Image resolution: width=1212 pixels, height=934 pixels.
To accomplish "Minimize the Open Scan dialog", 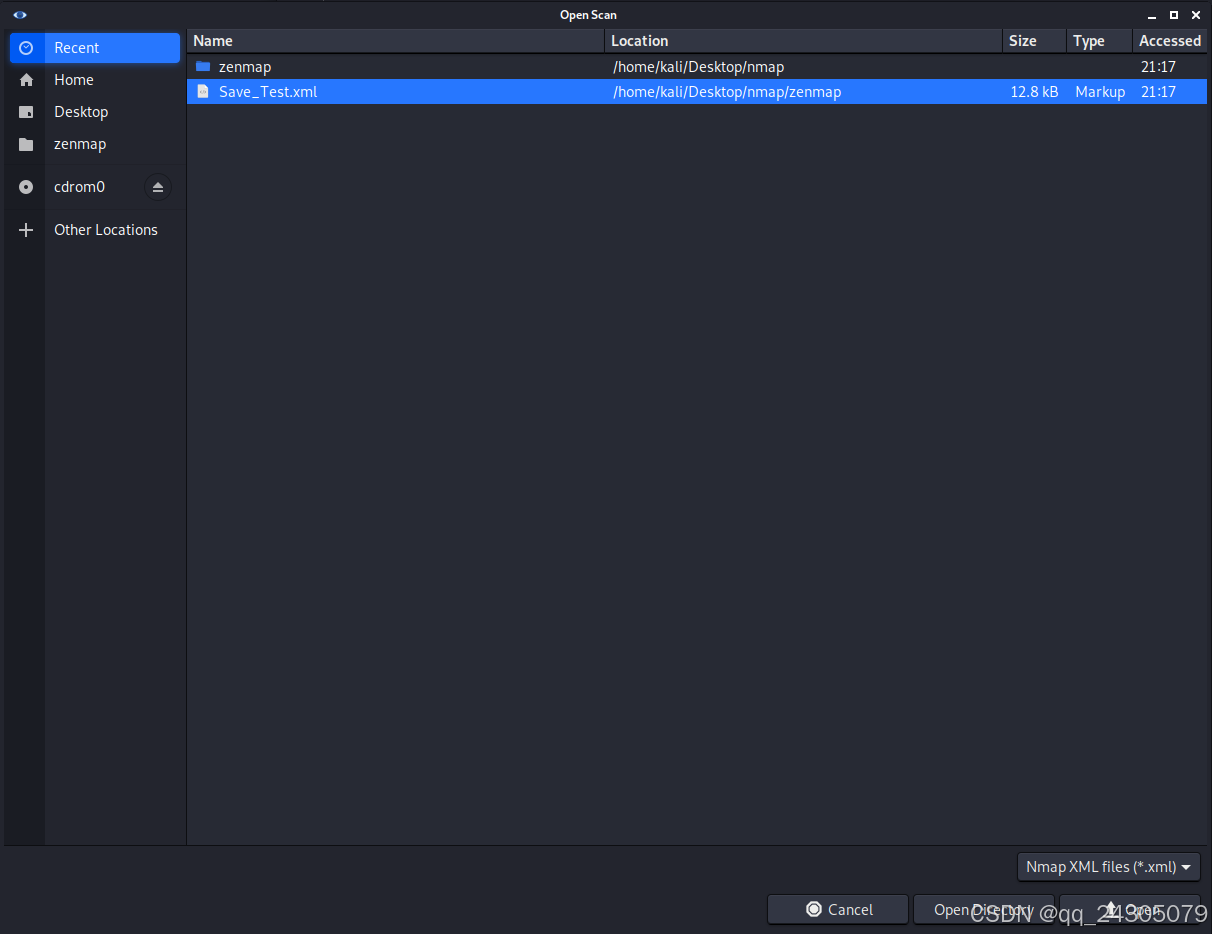I will 1152,15.
